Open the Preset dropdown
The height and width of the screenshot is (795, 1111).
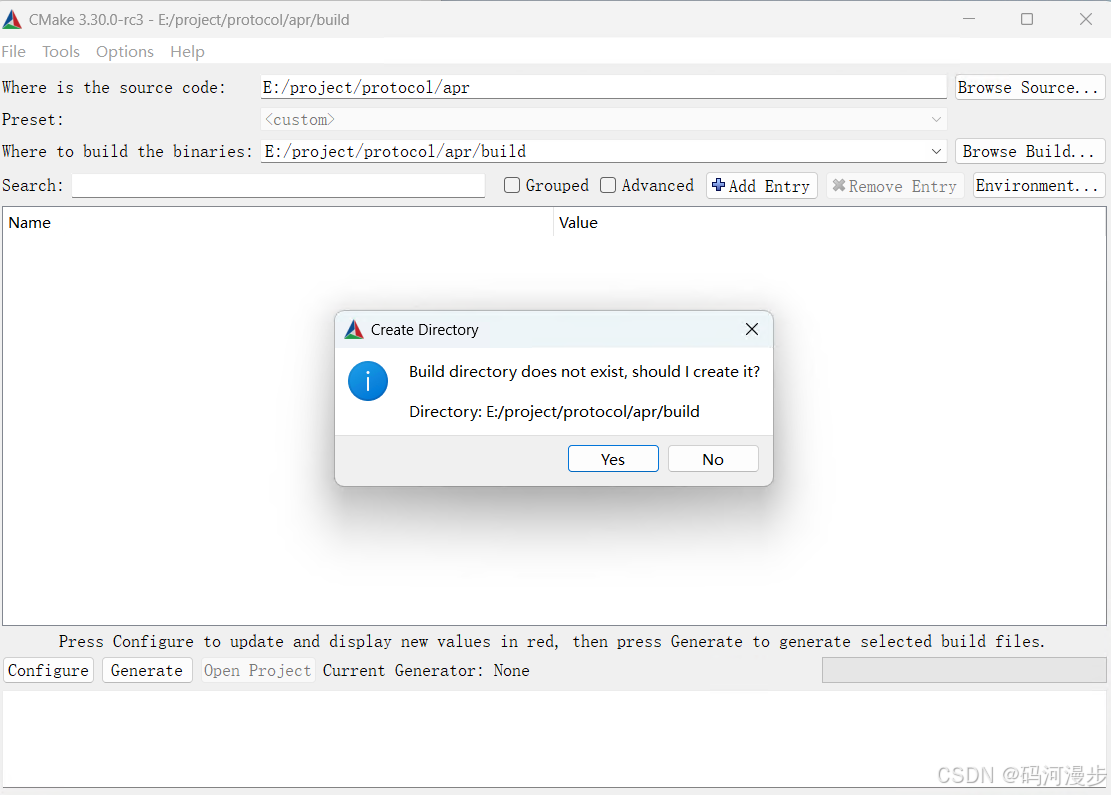tap(603, 120)
